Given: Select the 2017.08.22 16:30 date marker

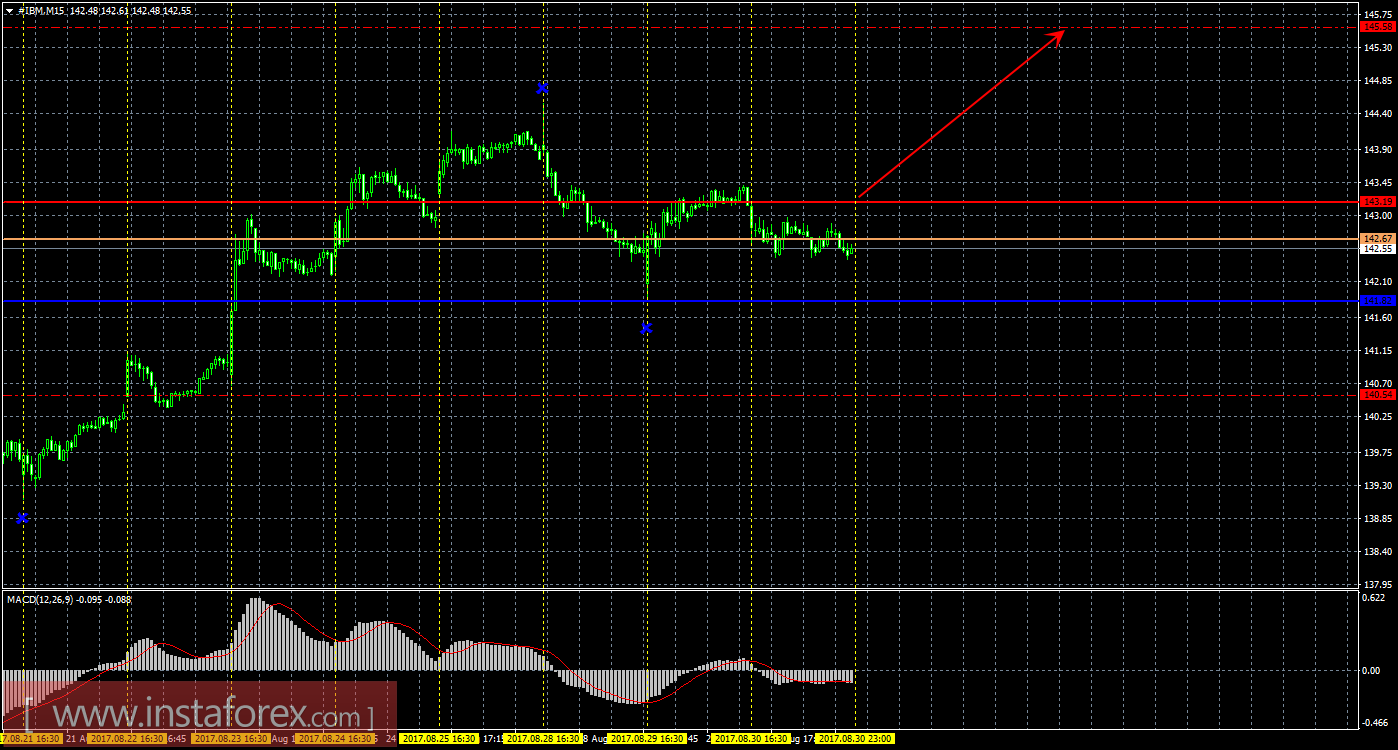Looking at the screenshot, I should 127,739.
